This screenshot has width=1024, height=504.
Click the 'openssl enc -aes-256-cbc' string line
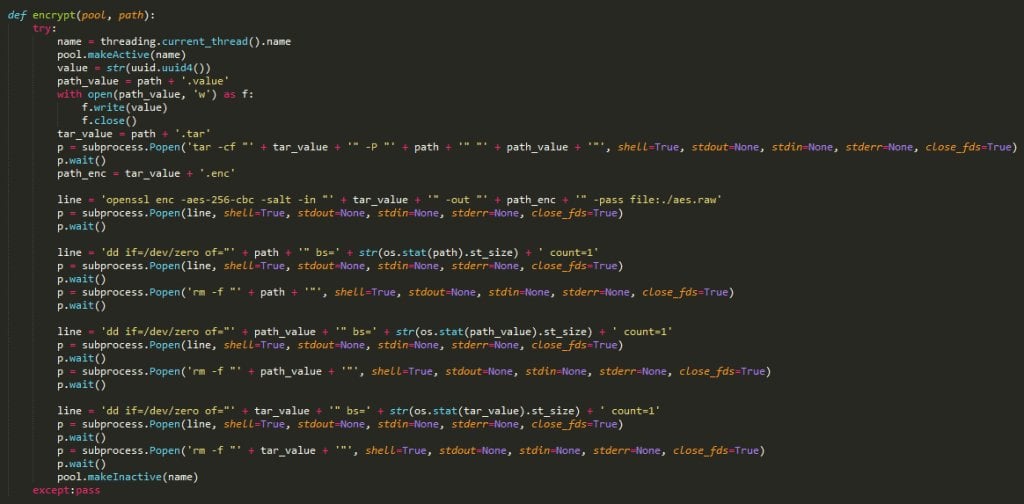click(389, 200)
